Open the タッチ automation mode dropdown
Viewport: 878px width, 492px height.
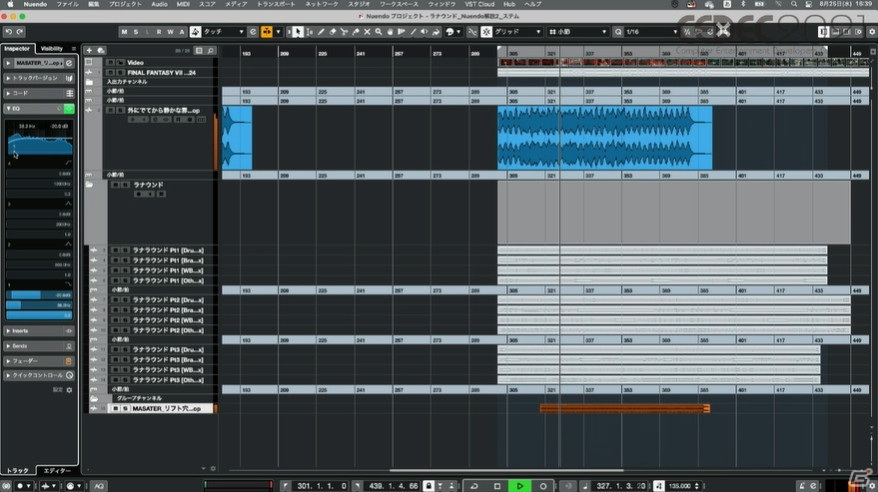223,32
